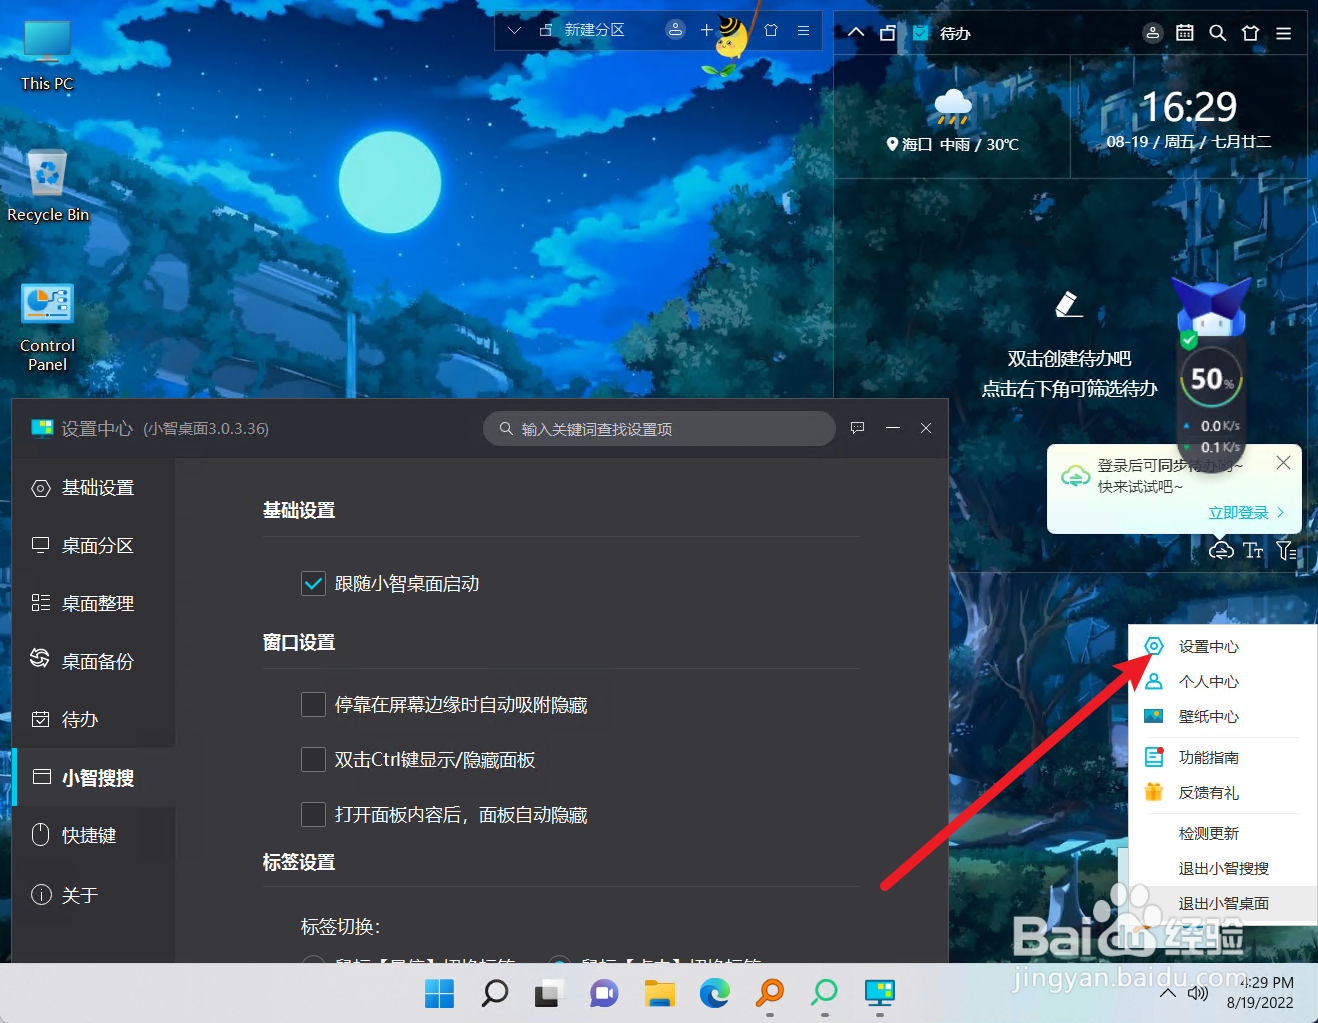Click settings search field 输入关键词查找设置项
1318x1023 pixels.
click(659, 428)
